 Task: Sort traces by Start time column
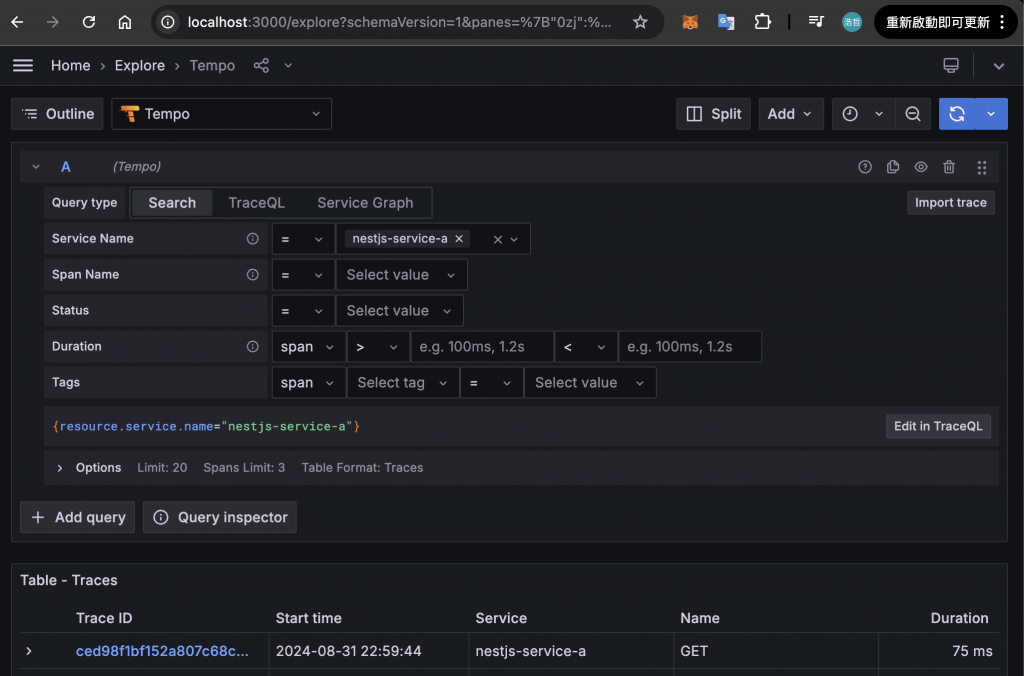click(x=308, y=618)
